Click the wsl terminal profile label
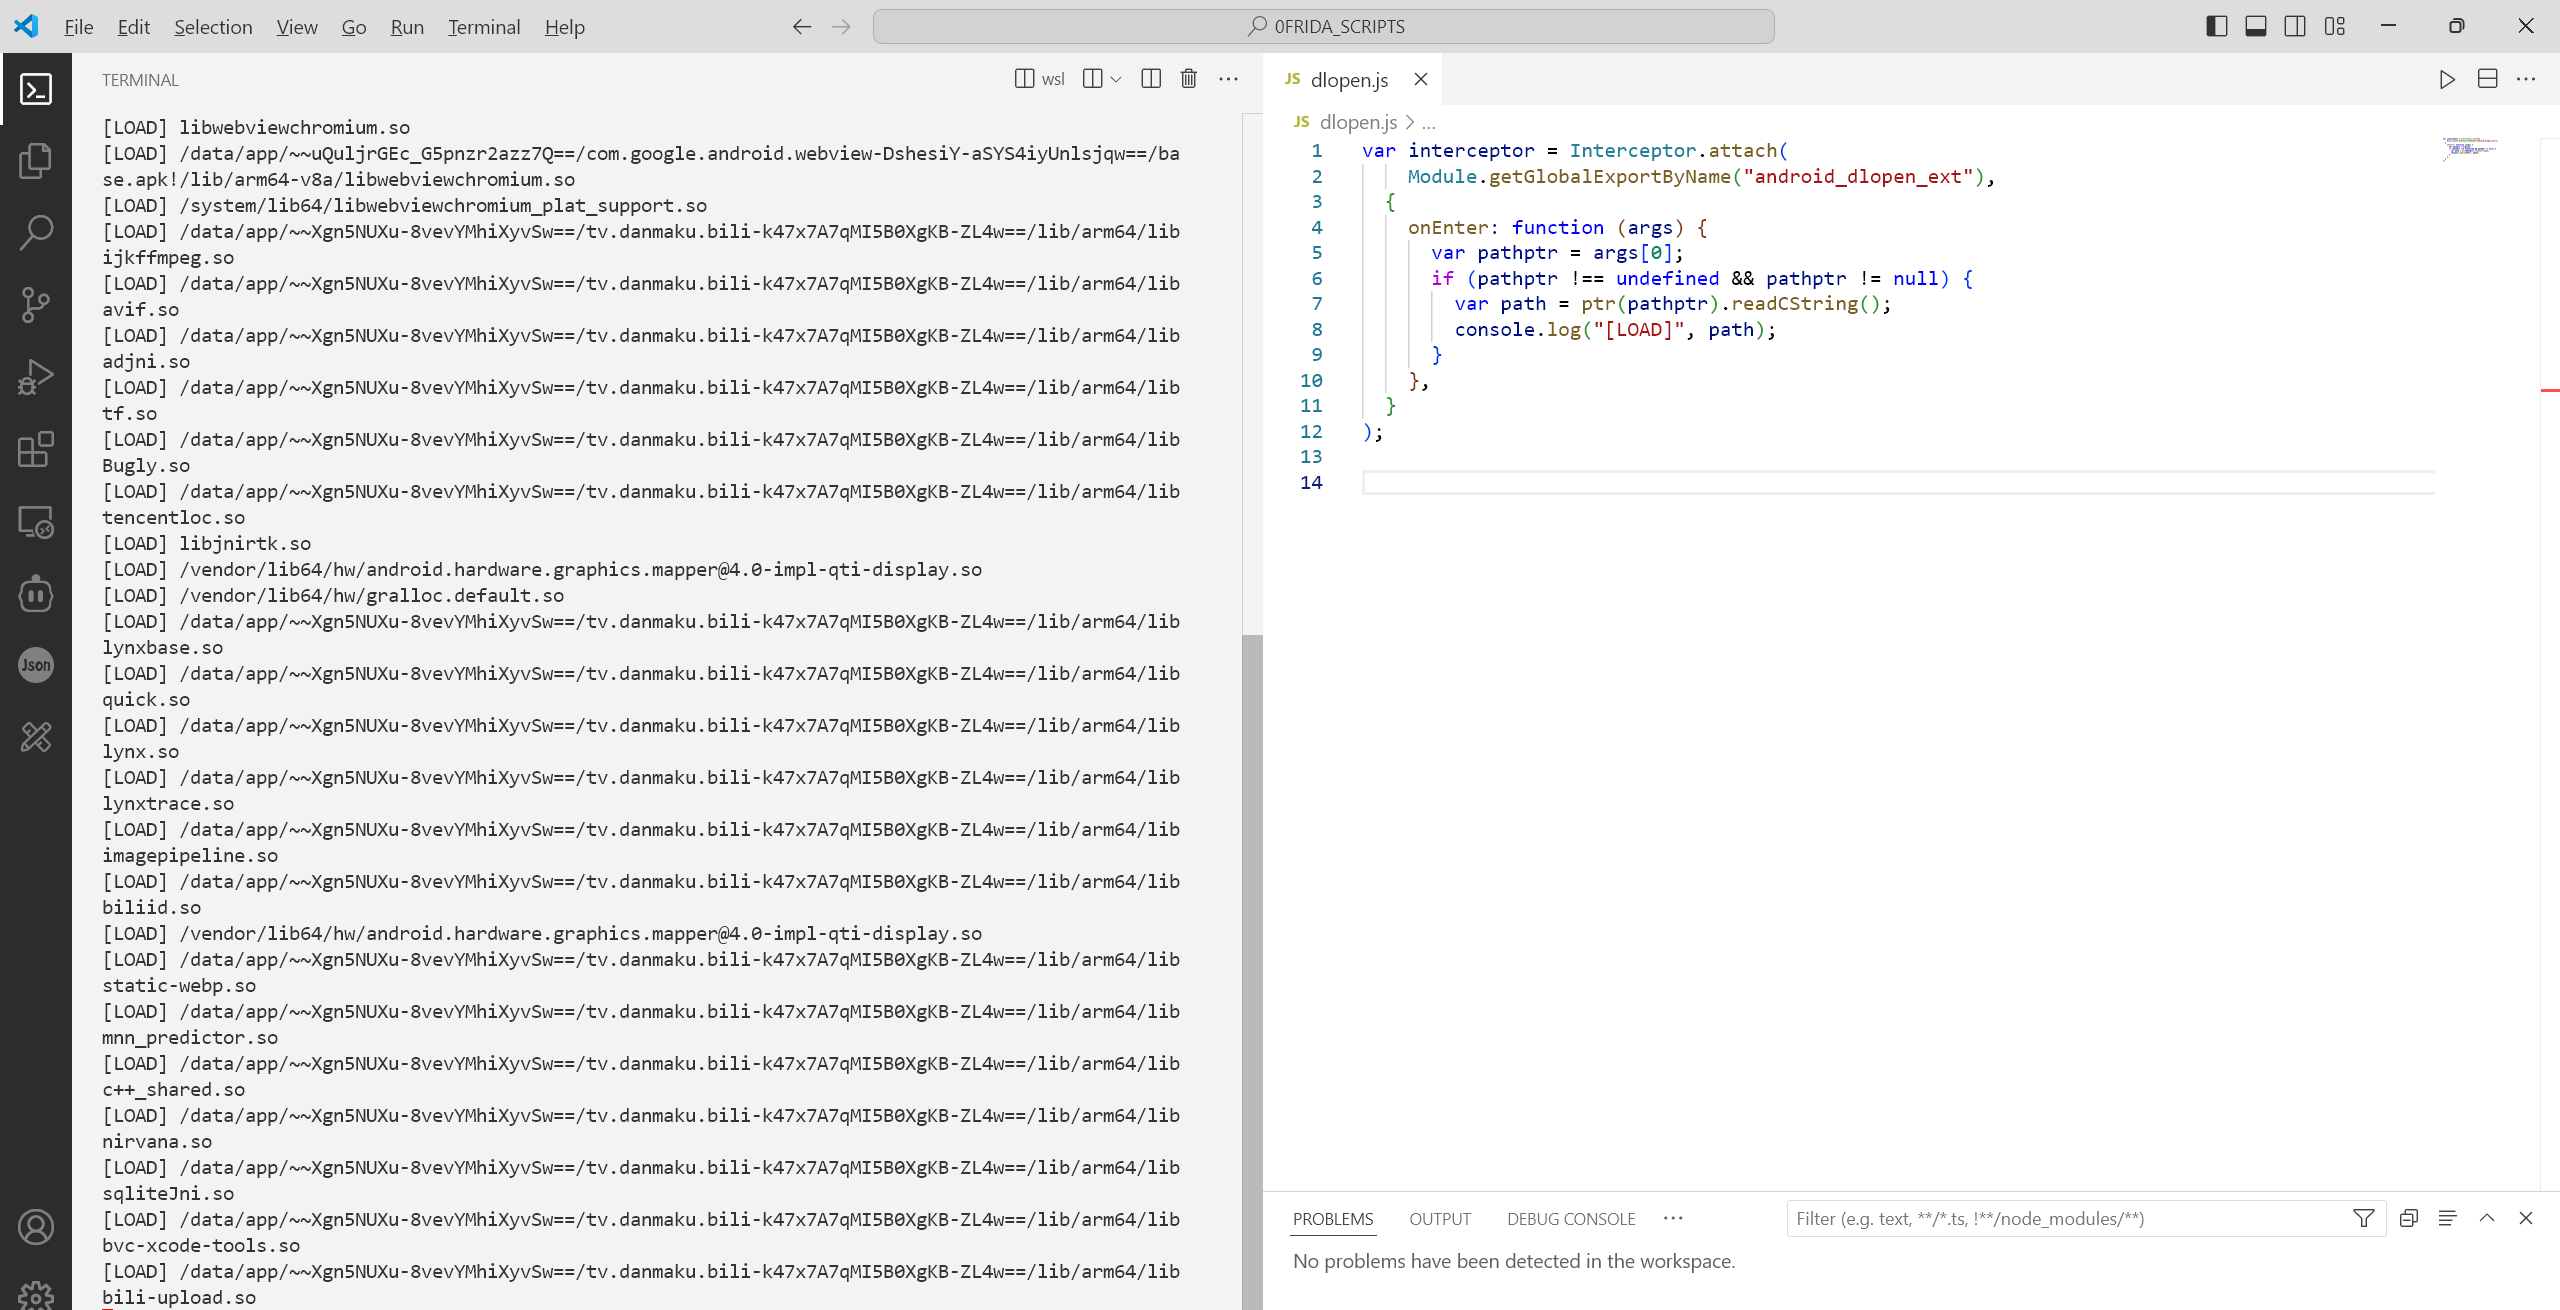 1053,79
